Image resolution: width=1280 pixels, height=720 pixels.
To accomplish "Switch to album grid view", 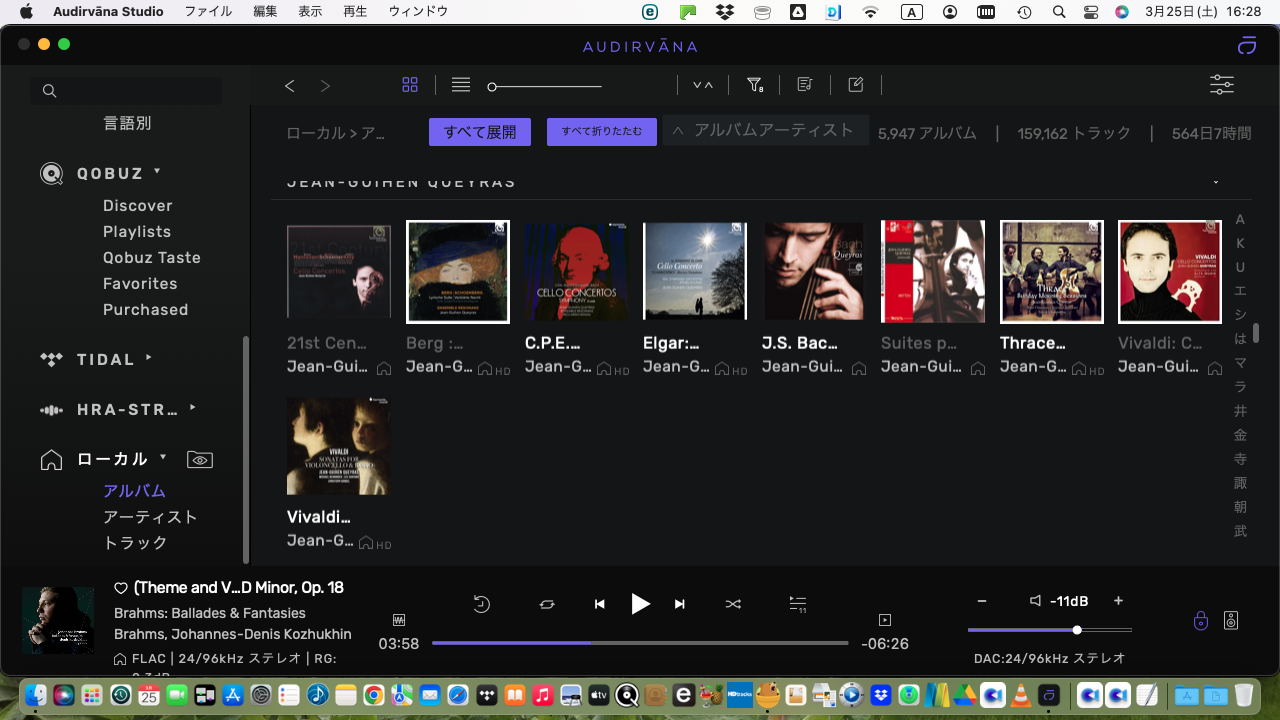I will point(410,85).
